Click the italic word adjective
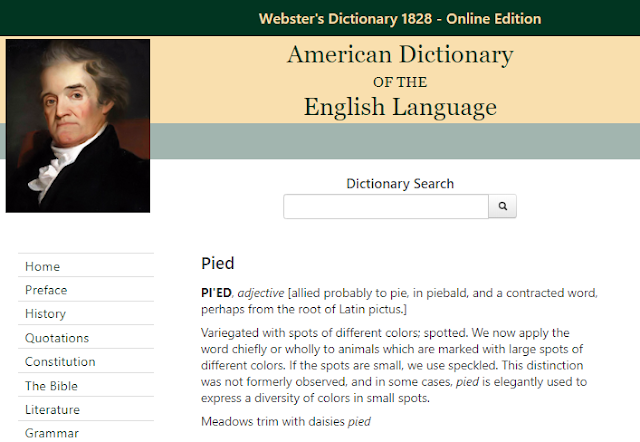The image size is (640, 442). (261, 293)
